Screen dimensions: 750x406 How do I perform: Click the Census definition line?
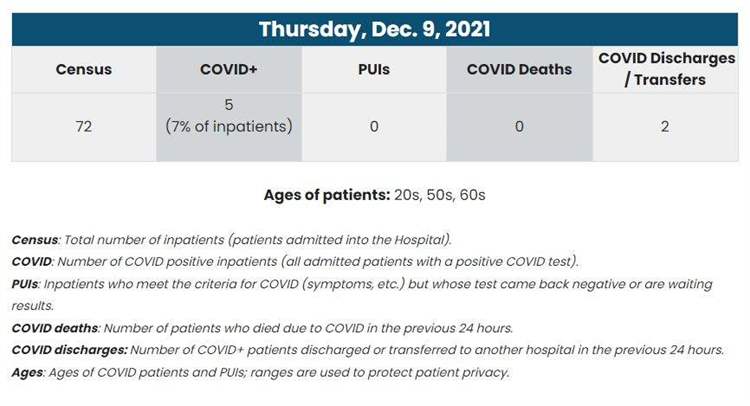(x=232, y=240)
